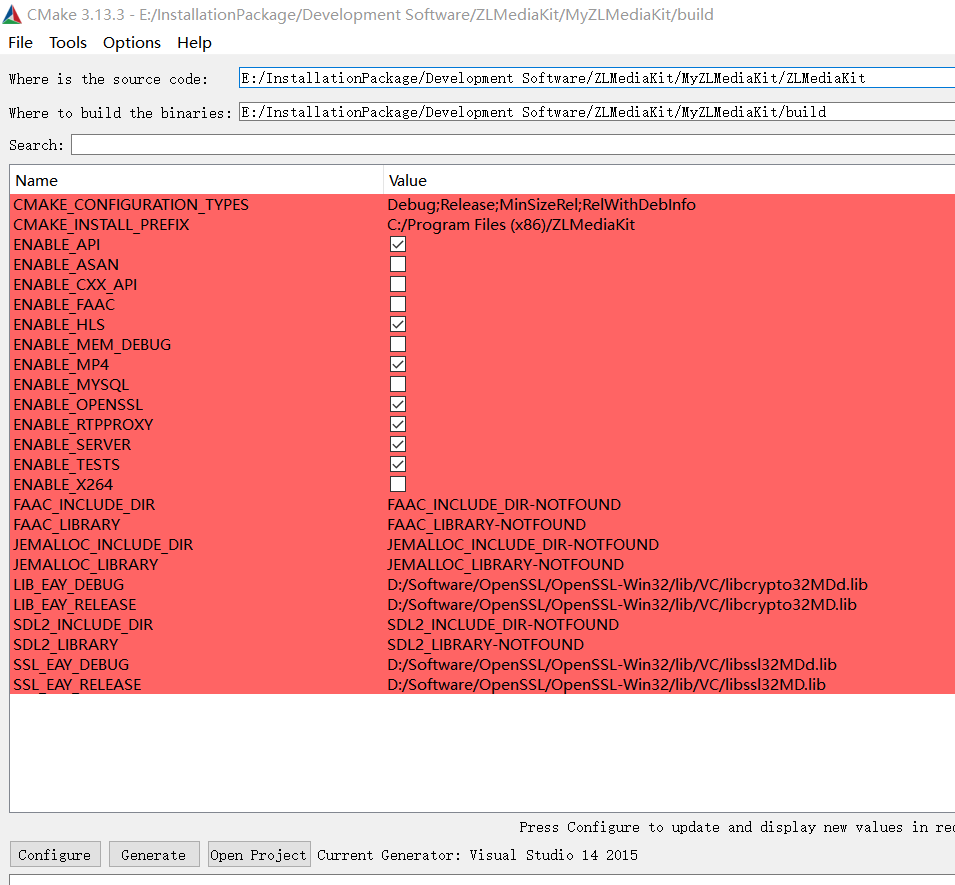Open the Options menu
The width and height of the screenshot is (955, 885).
131,42
